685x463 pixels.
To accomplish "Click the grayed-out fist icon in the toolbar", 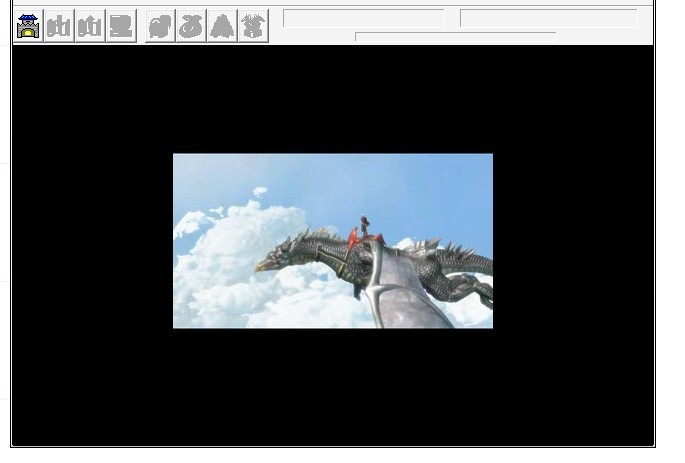I will (x=160, y=26).
